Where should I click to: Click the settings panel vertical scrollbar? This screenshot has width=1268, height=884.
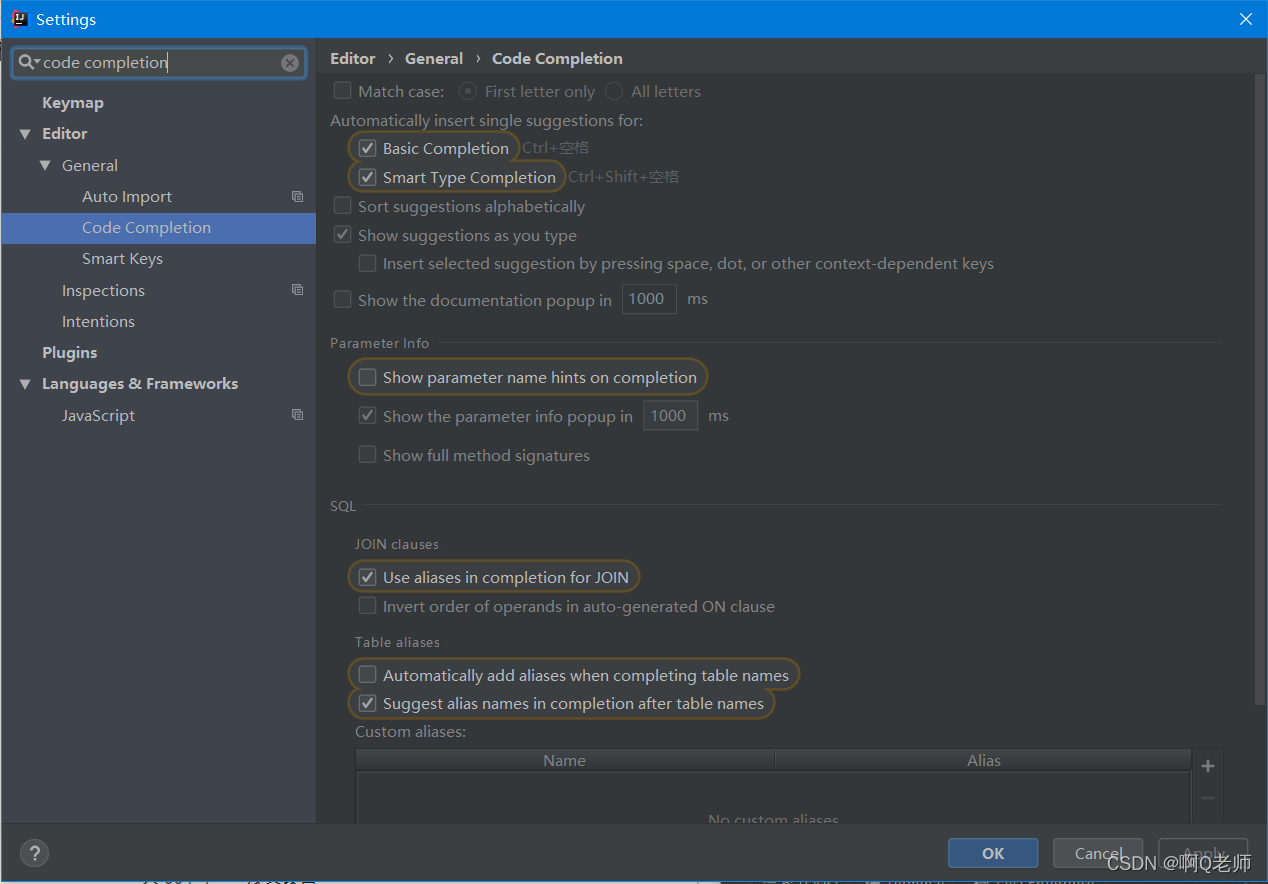click(1259, 391)
